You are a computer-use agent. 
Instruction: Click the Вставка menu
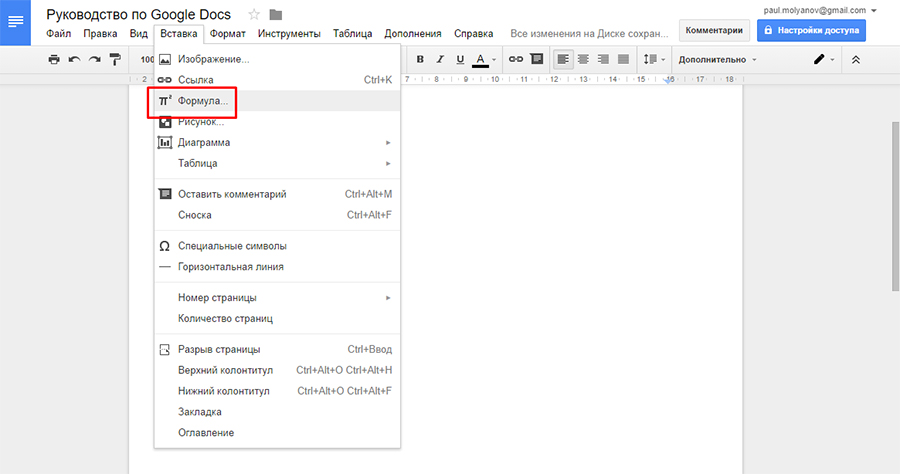click(179, 34)
